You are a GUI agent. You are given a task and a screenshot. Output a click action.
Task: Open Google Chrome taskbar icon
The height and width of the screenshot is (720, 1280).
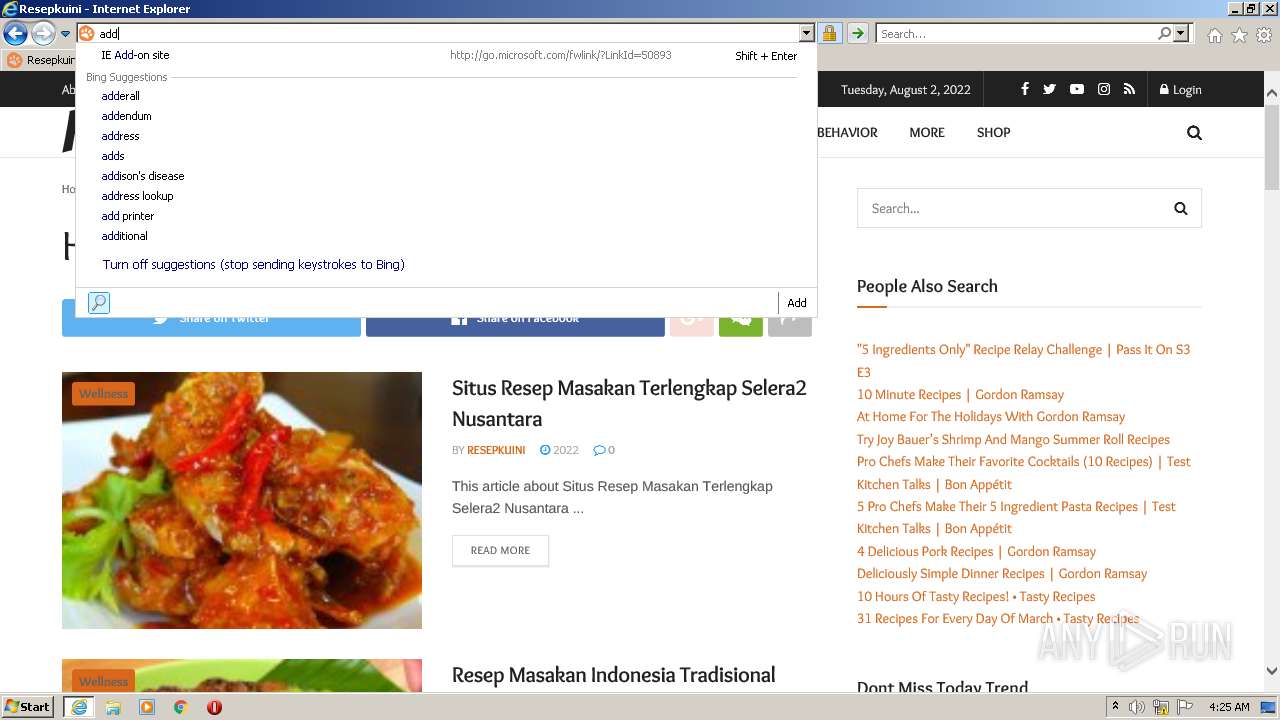pos(181,707)
